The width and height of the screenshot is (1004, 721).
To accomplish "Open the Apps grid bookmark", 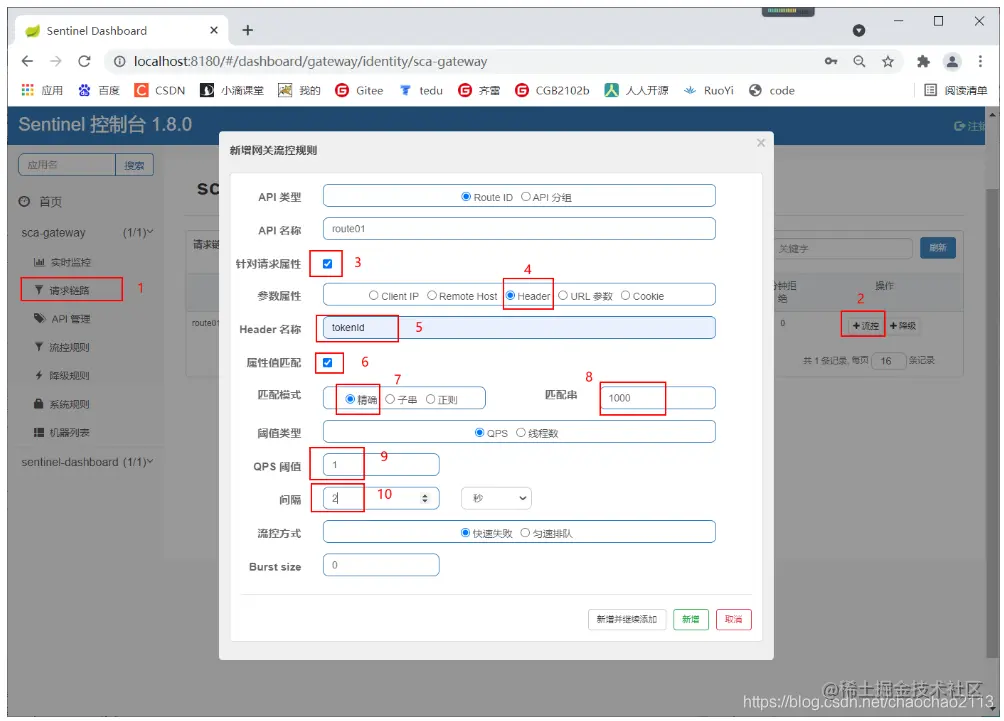I will 42,90.
